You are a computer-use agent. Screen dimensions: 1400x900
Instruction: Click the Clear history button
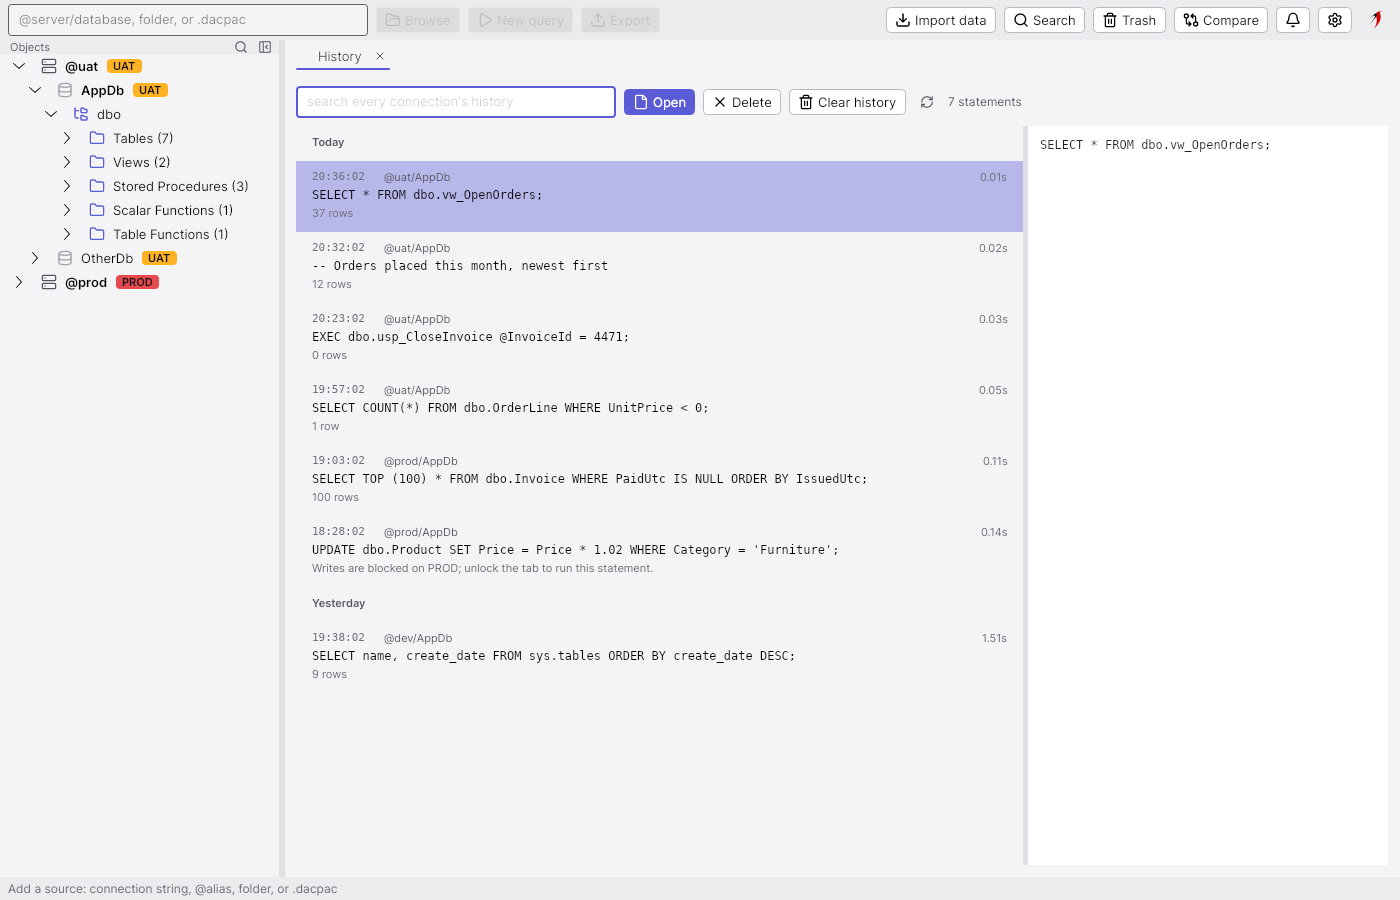[x=847, y=102]
